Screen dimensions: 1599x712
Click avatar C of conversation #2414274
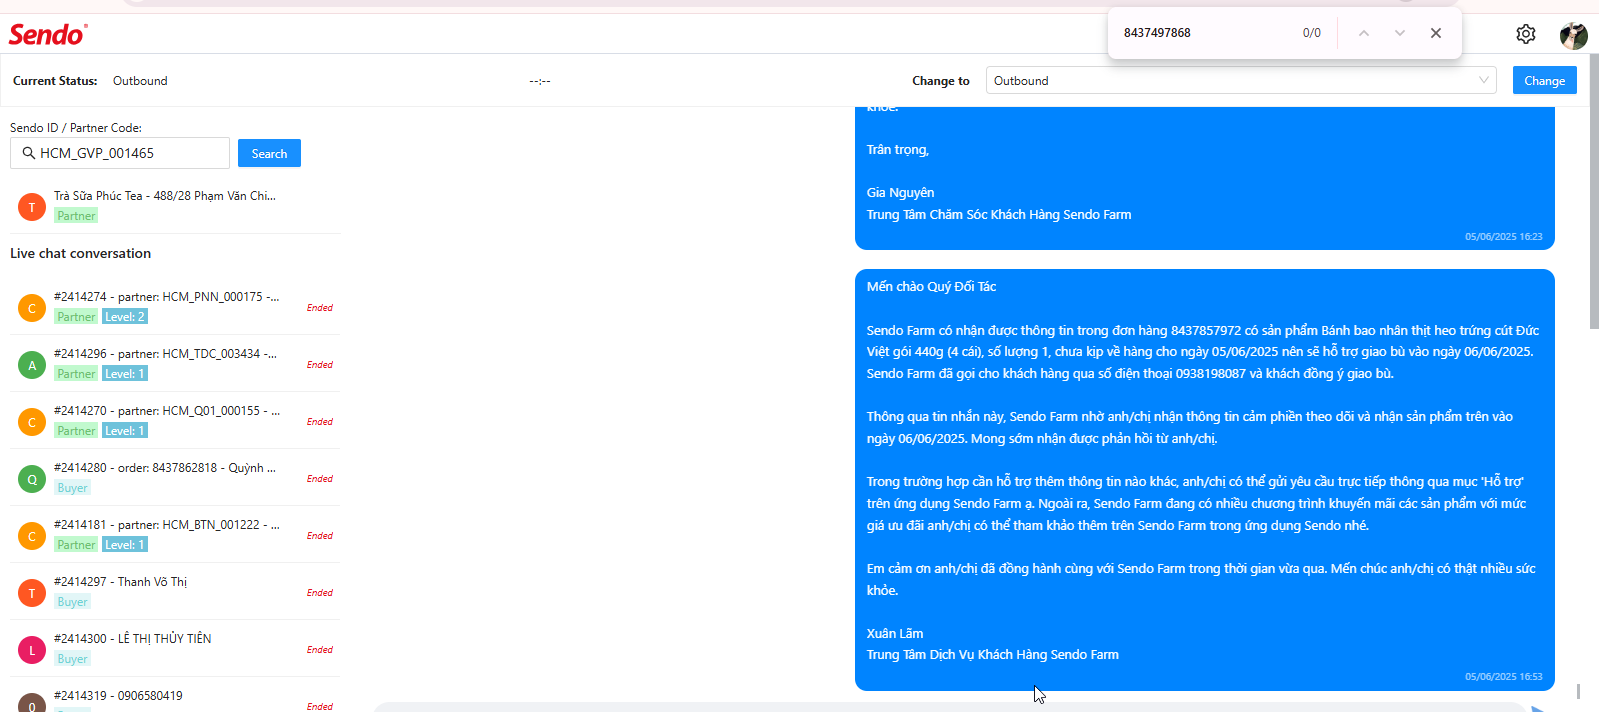click(x=32, y=308)
